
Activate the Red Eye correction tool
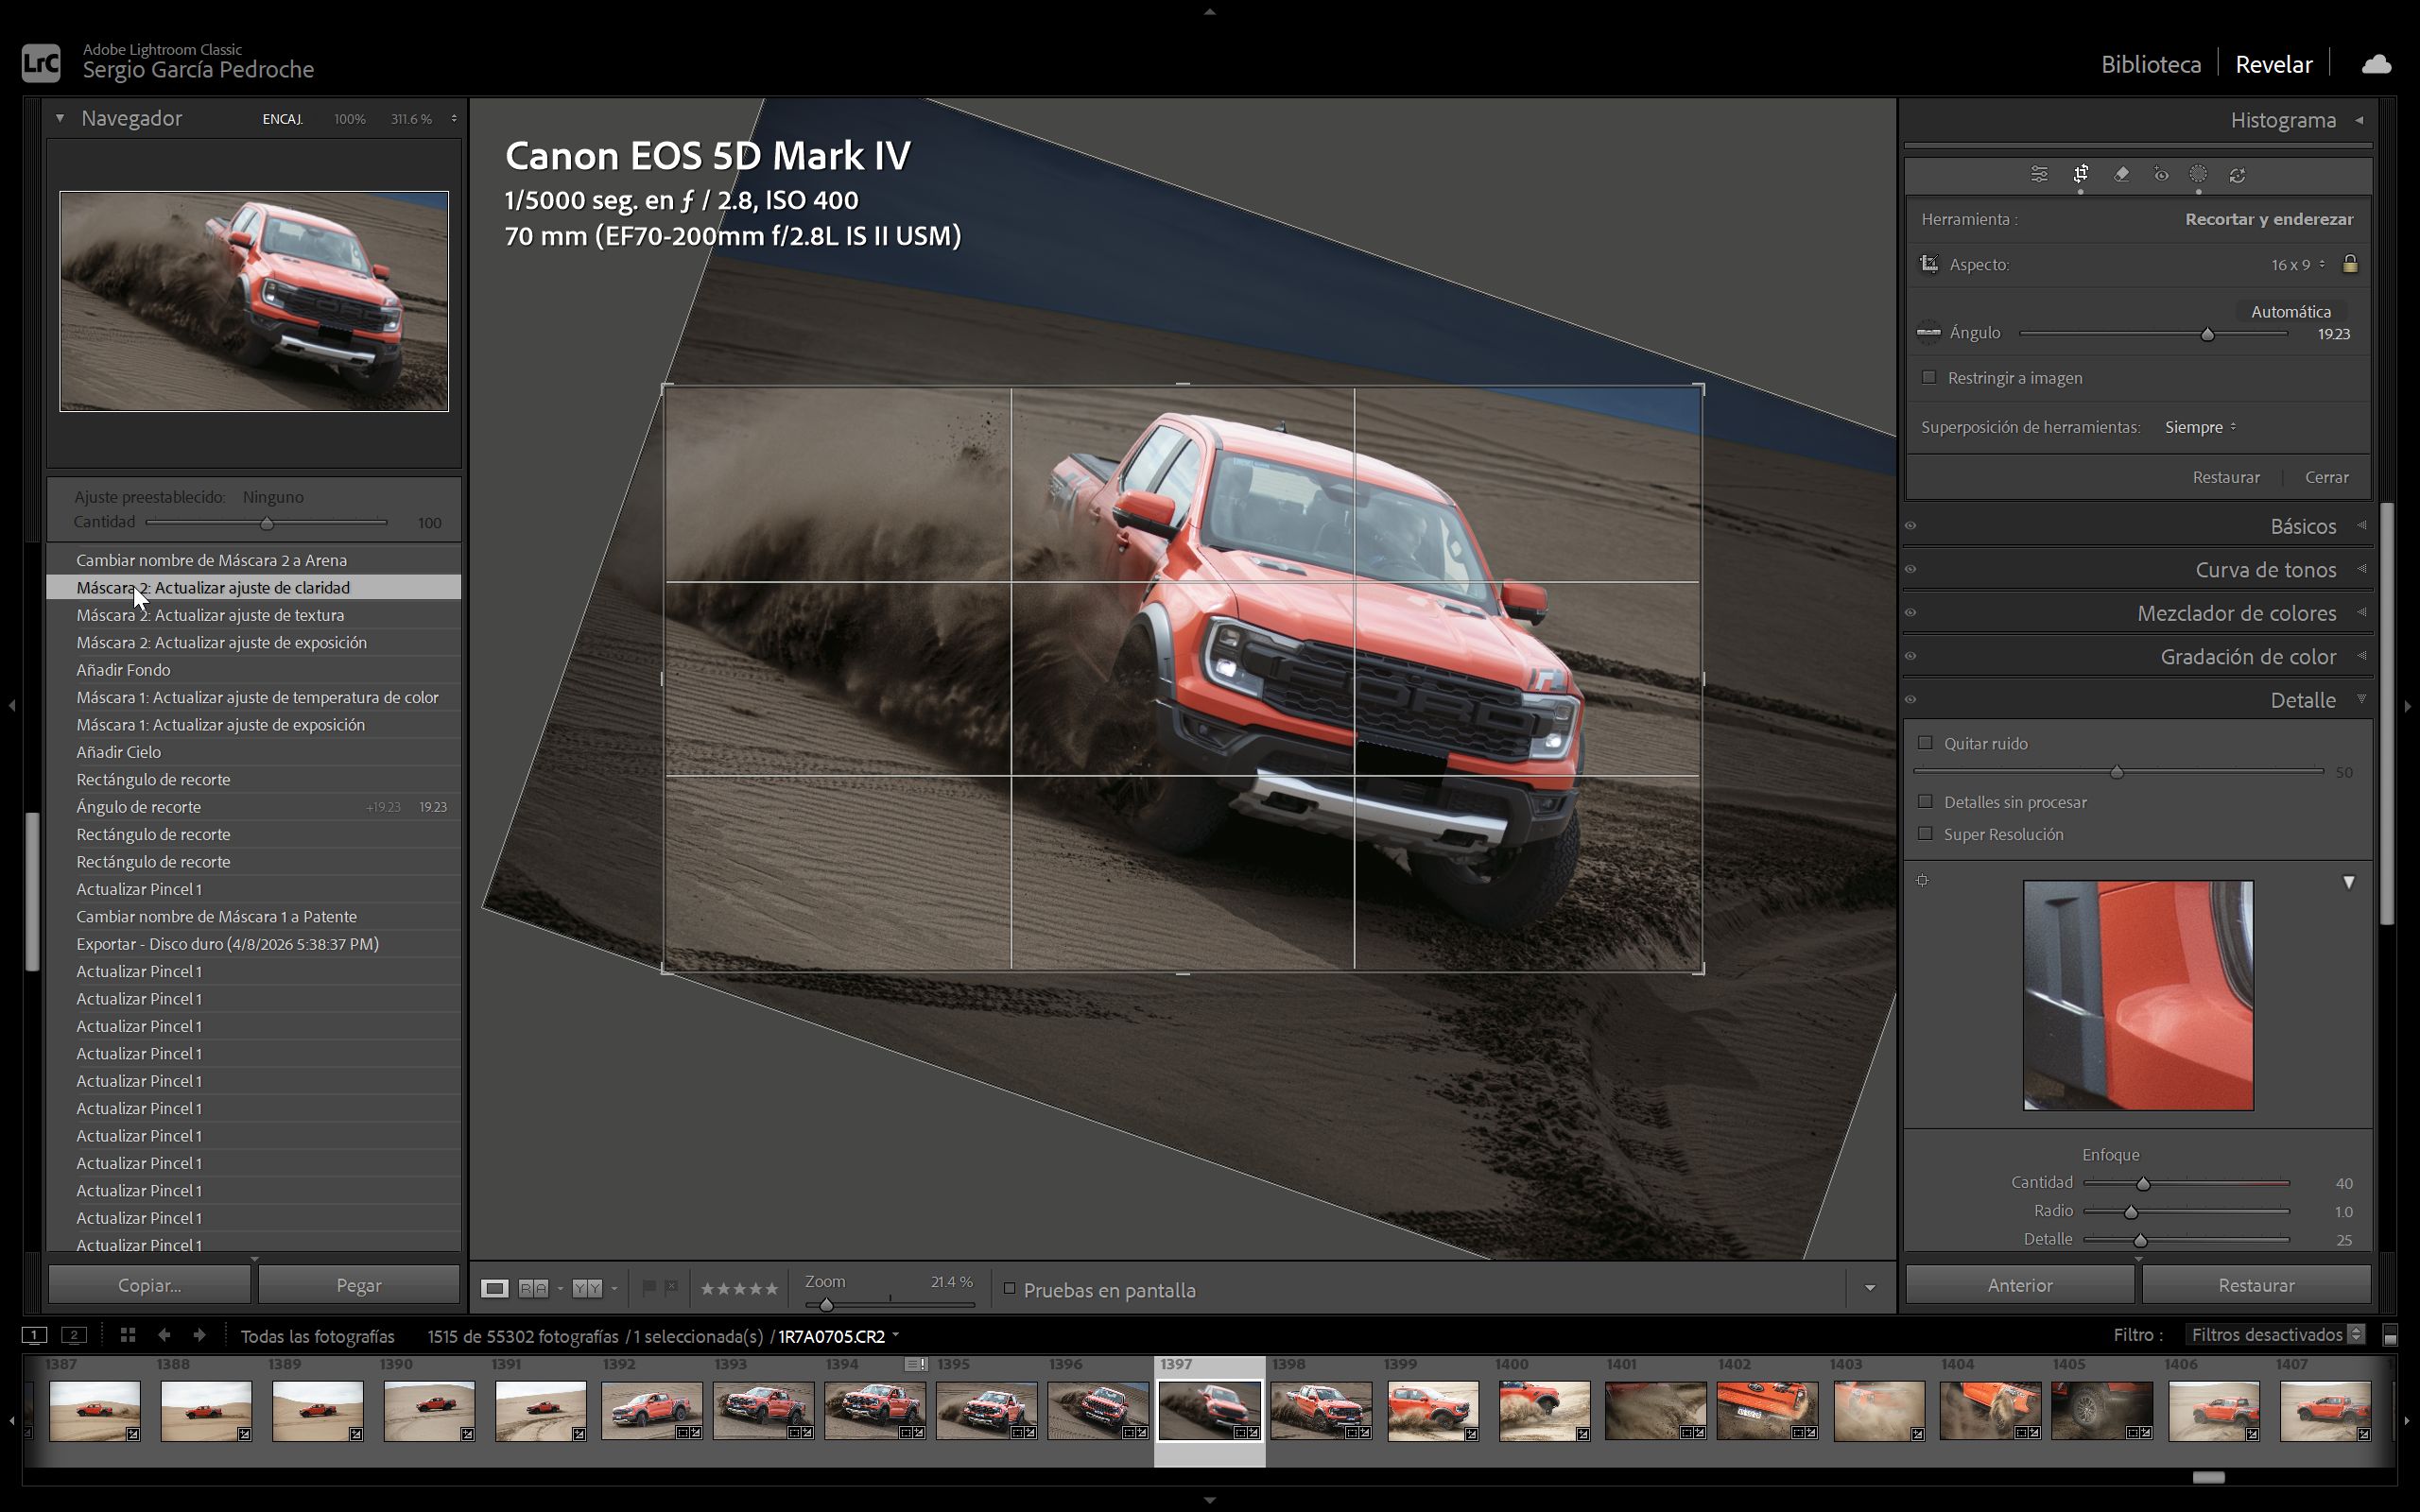pyautogui.click(x=2161, y=175)
